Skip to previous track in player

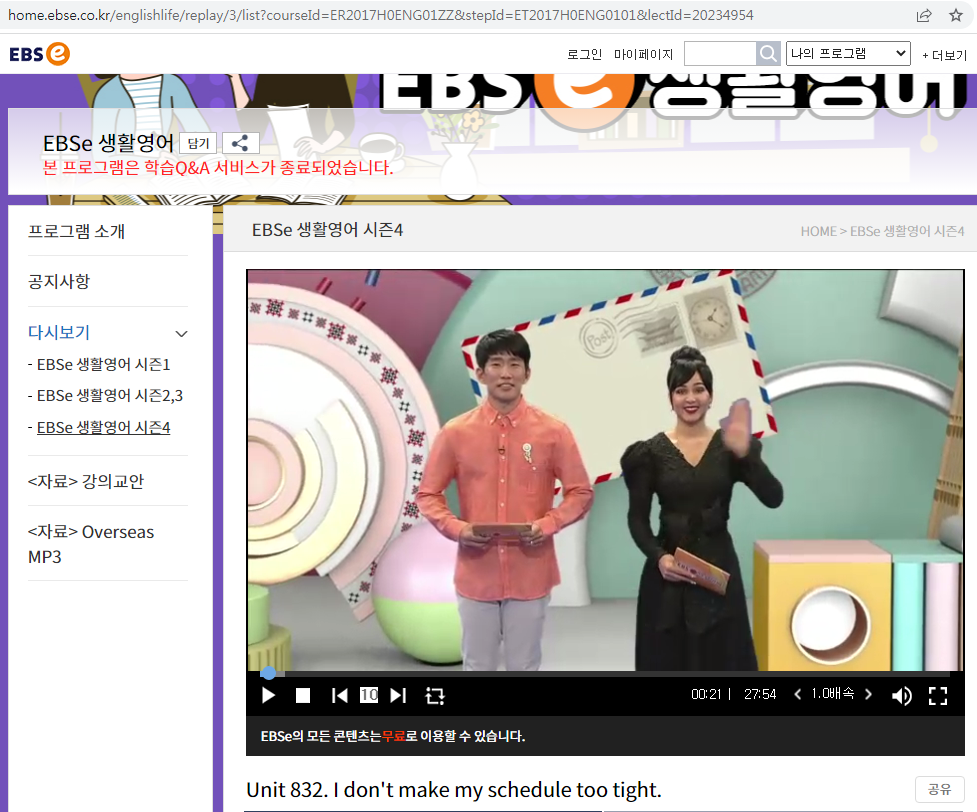tap(340, 695)
